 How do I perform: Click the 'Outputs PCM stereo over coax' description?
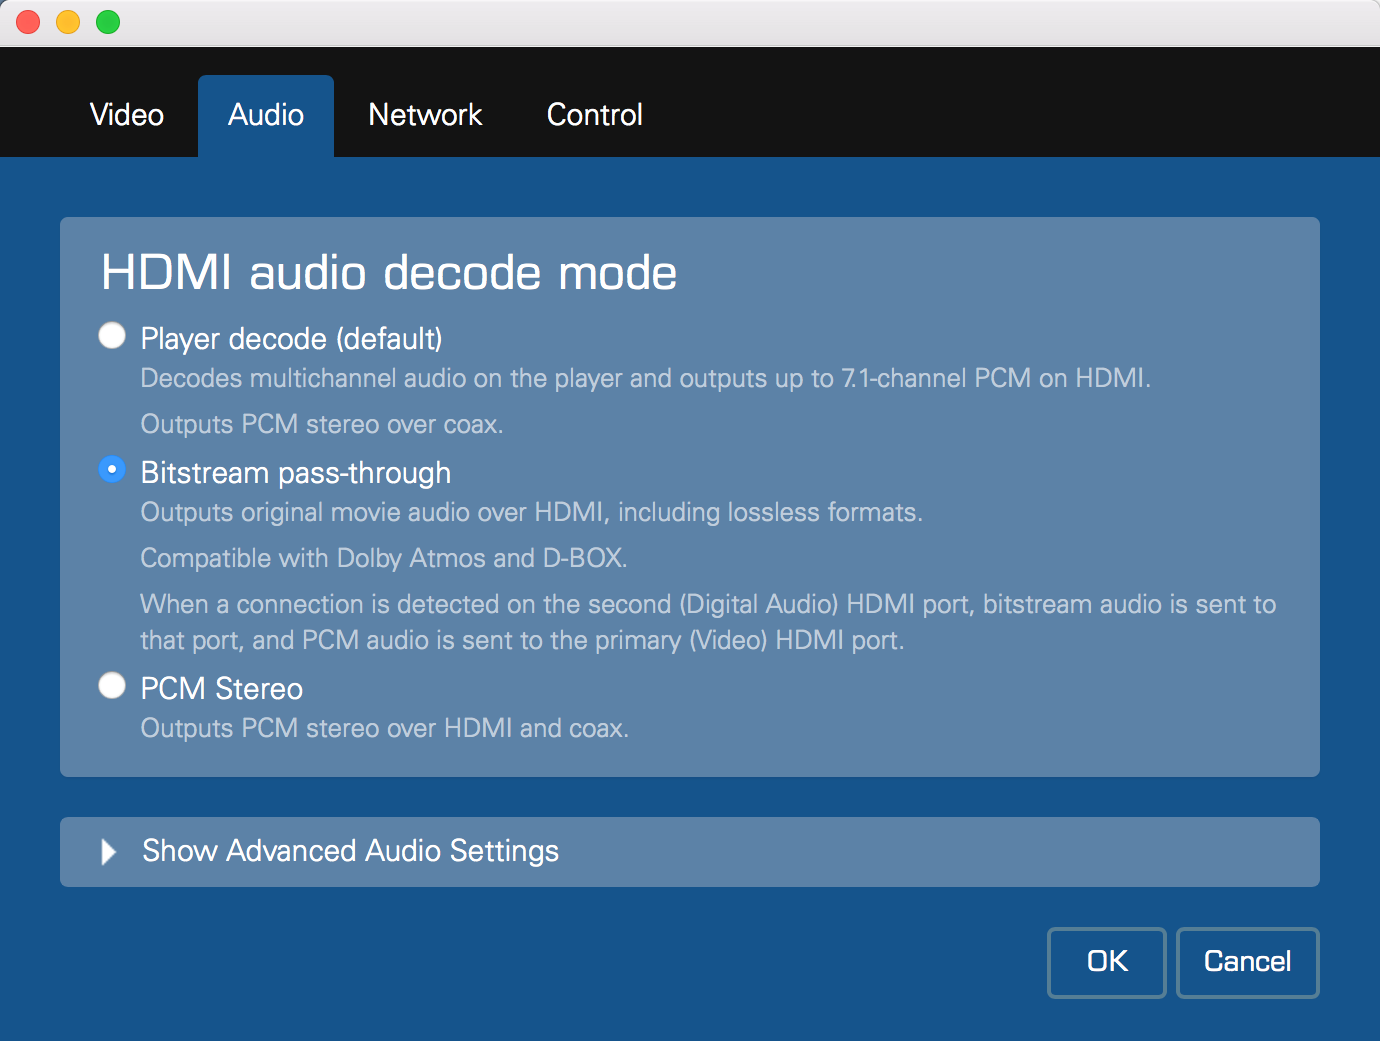(322, 424)
